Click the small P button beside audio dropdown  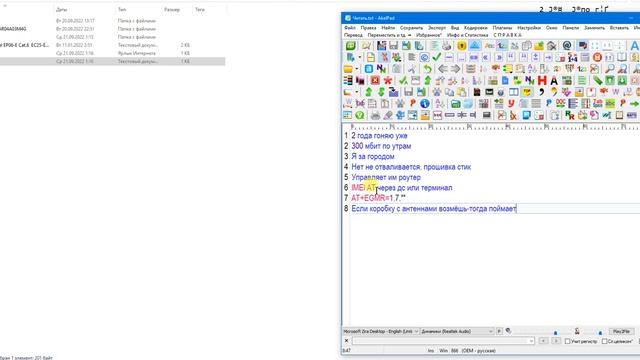499,331
